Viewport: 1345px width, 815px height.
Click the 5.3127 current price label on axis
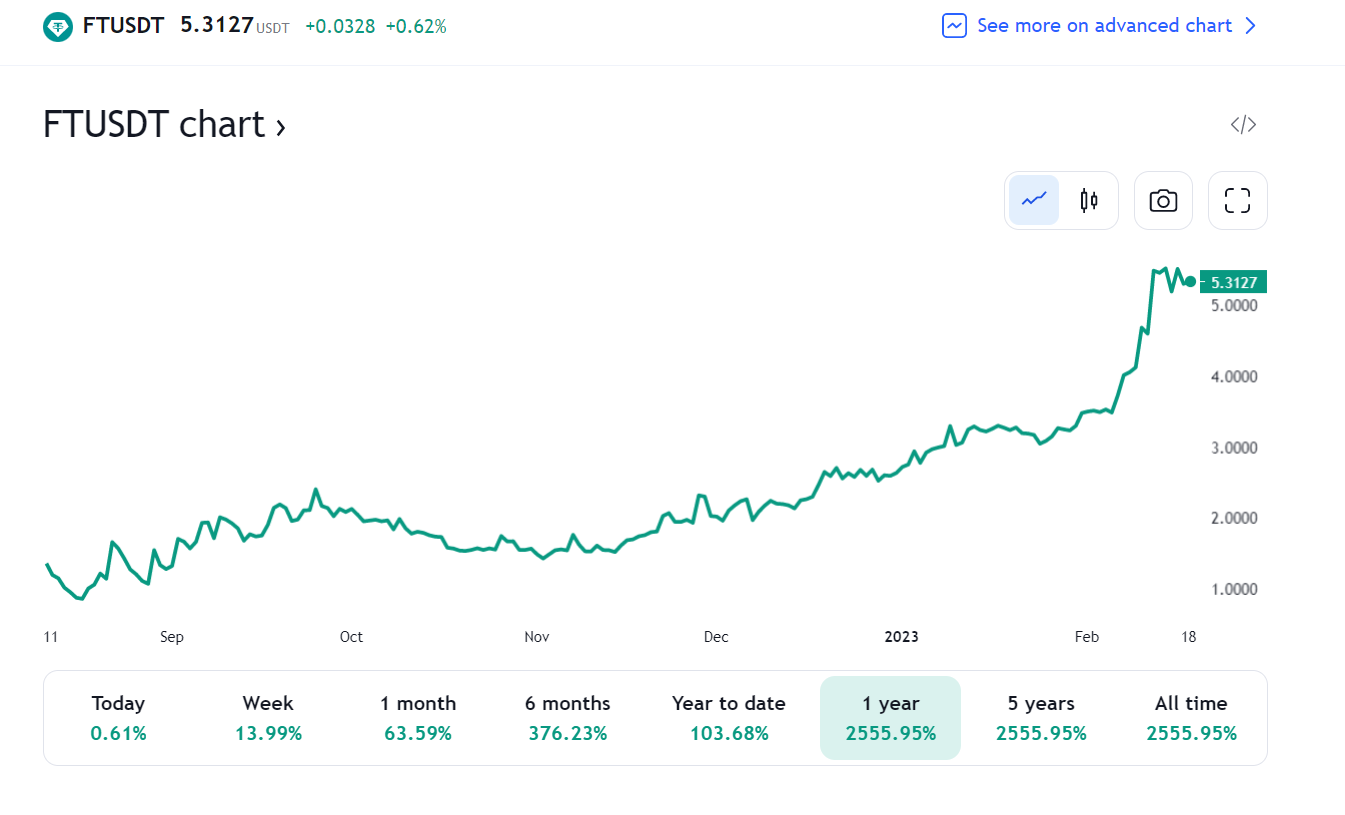point(1233,282)
